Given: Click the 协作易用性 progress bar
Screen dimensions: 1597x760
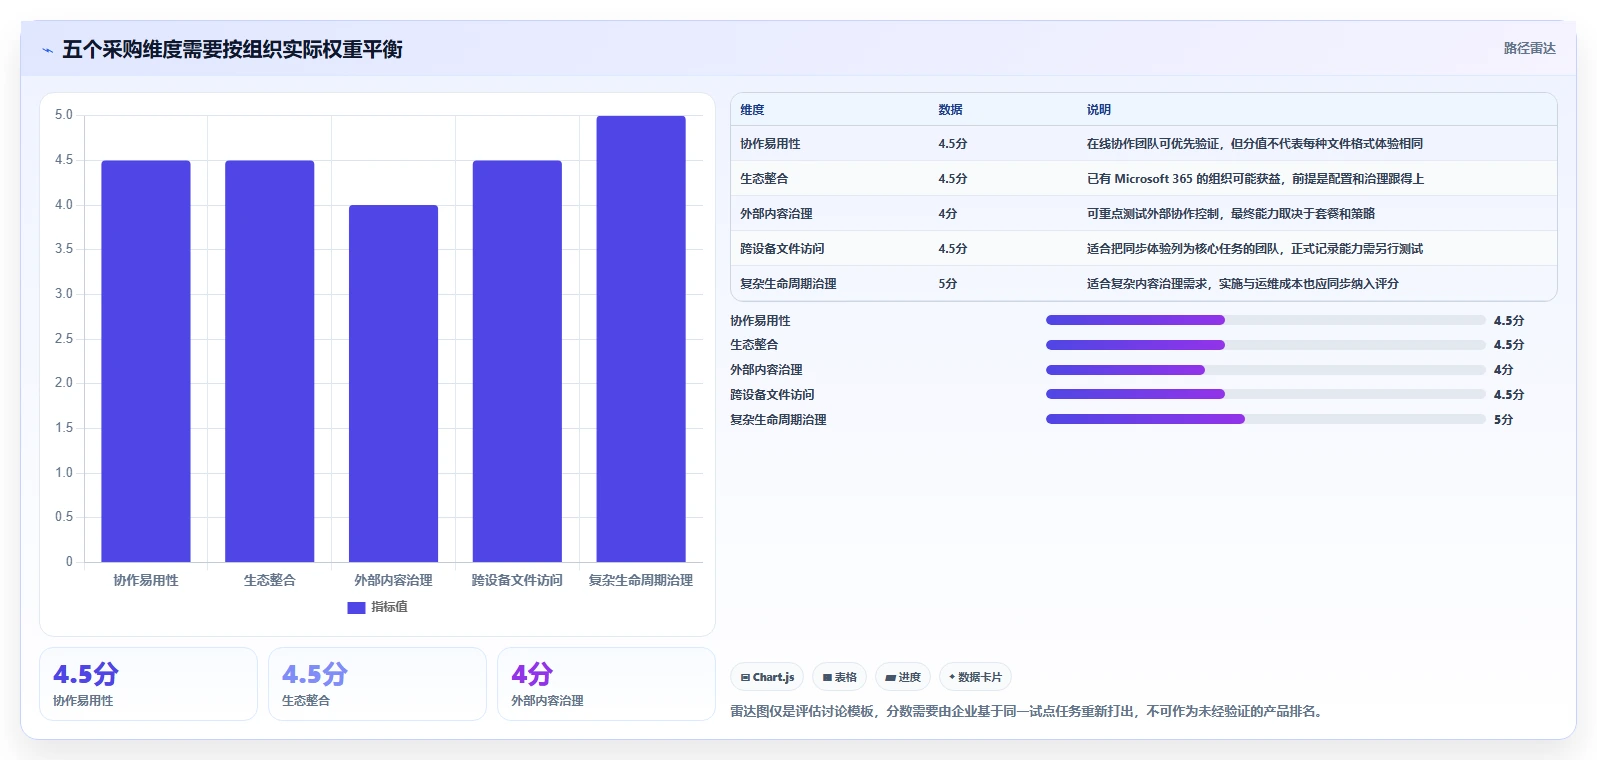Looking at the screenshot, I should (x=1265, y=320).
